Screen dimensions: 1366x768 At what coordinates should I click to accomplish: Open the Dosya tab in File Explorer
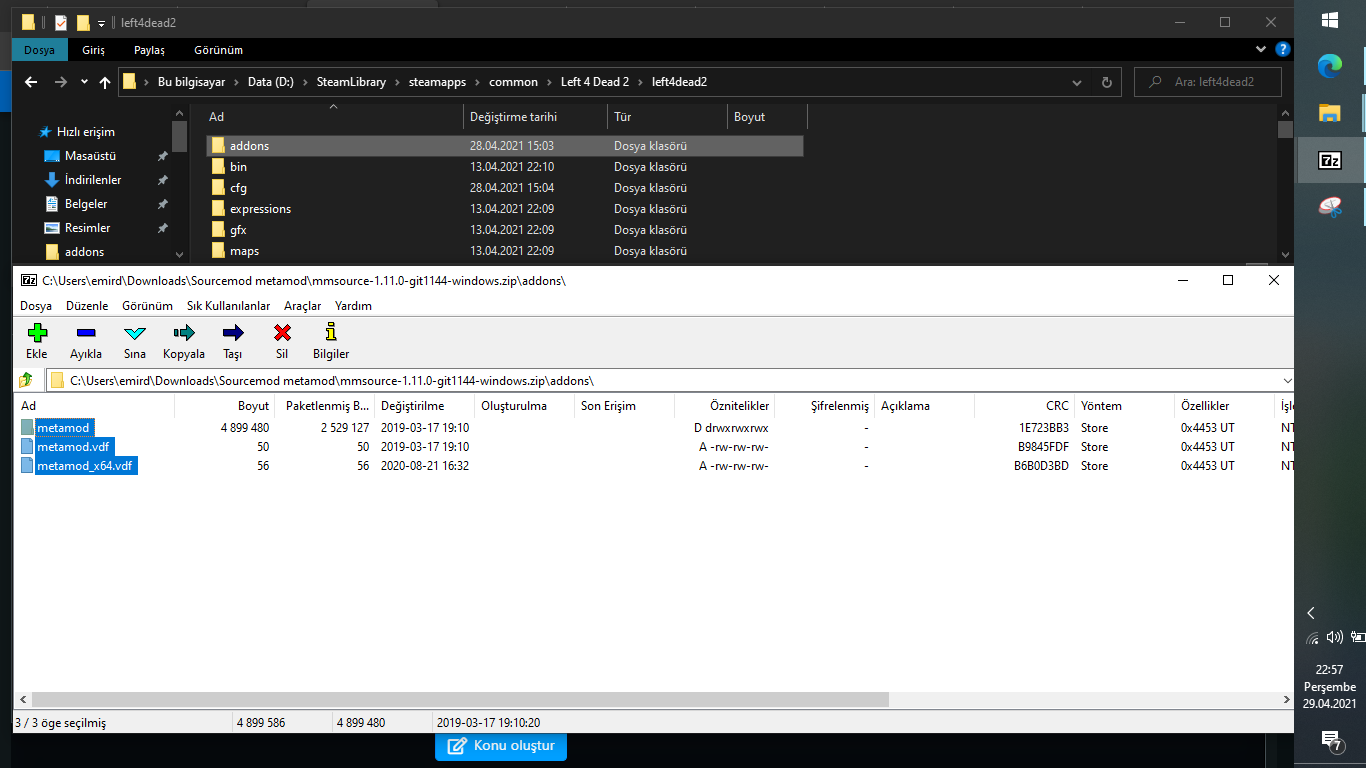[40, 50]
